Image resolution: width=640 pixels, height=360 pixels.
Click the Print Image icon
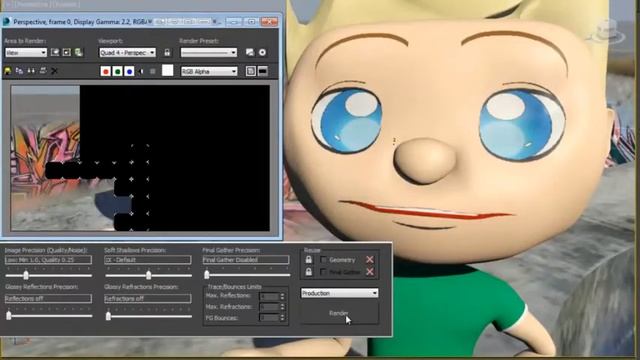coord(43,71)
